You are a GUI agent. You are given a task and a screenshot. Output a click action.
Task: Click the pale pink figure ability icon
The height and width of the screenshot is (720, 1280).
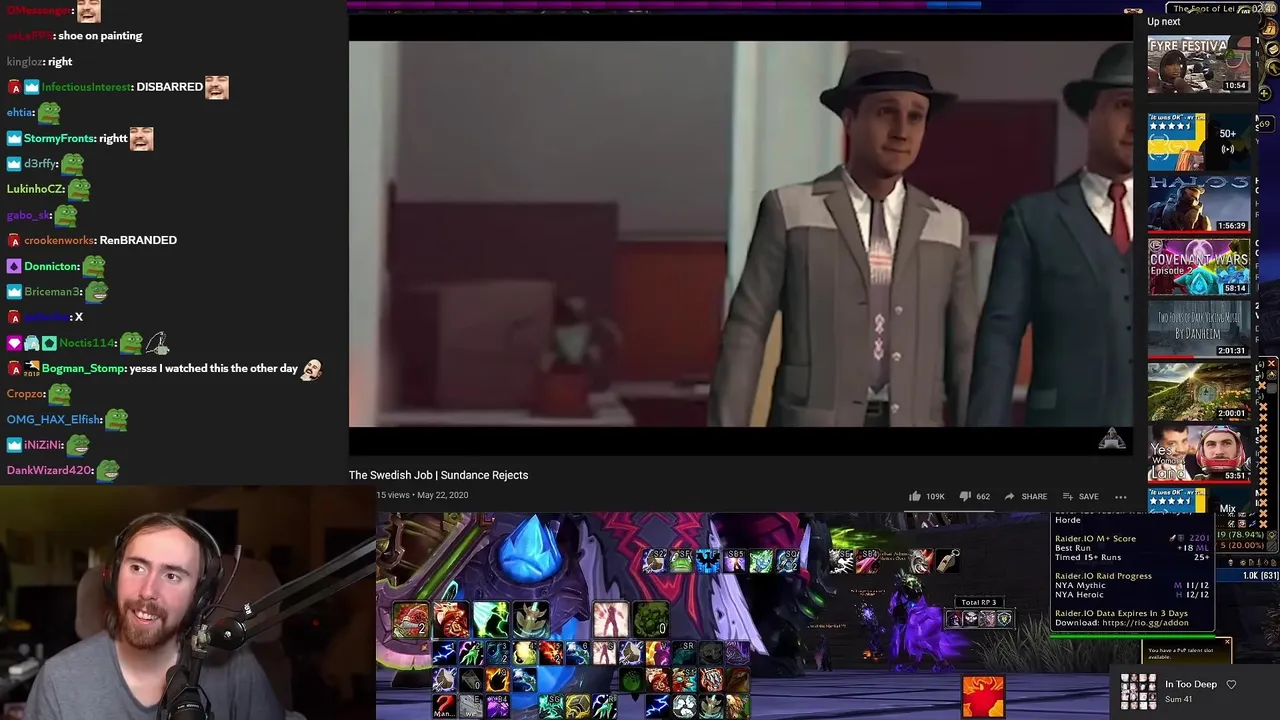pos(610,619)
